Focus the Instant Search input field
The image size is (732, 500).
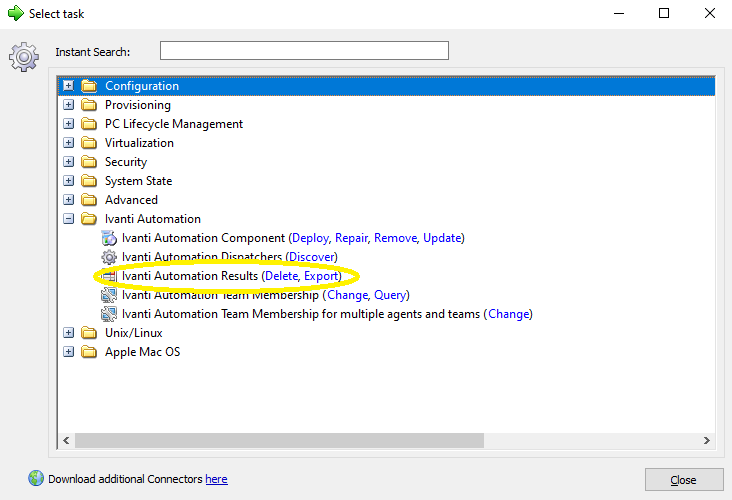(x=304, y=50)
